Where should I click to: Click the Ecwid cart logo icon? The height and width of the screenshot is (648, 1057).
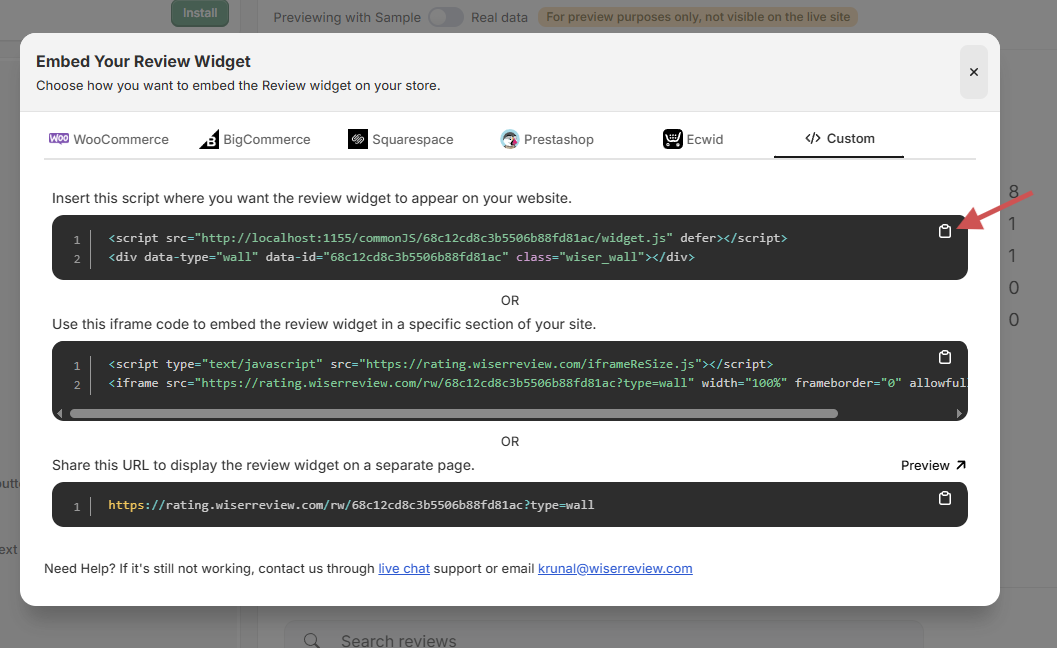pos(673,140)
